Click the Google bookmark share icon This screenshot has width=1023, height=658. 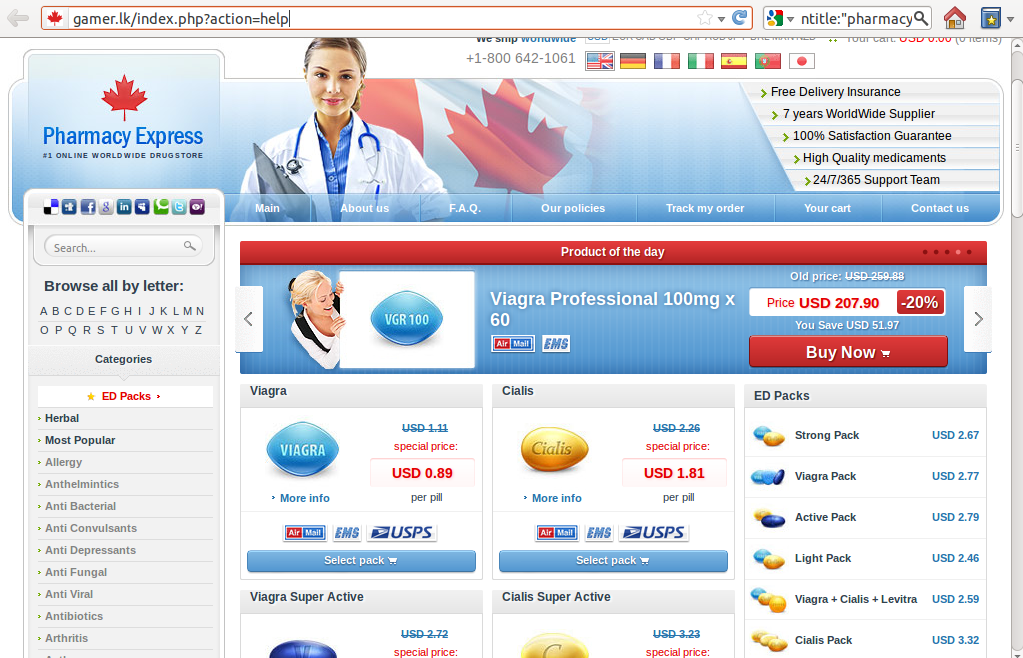106,207
